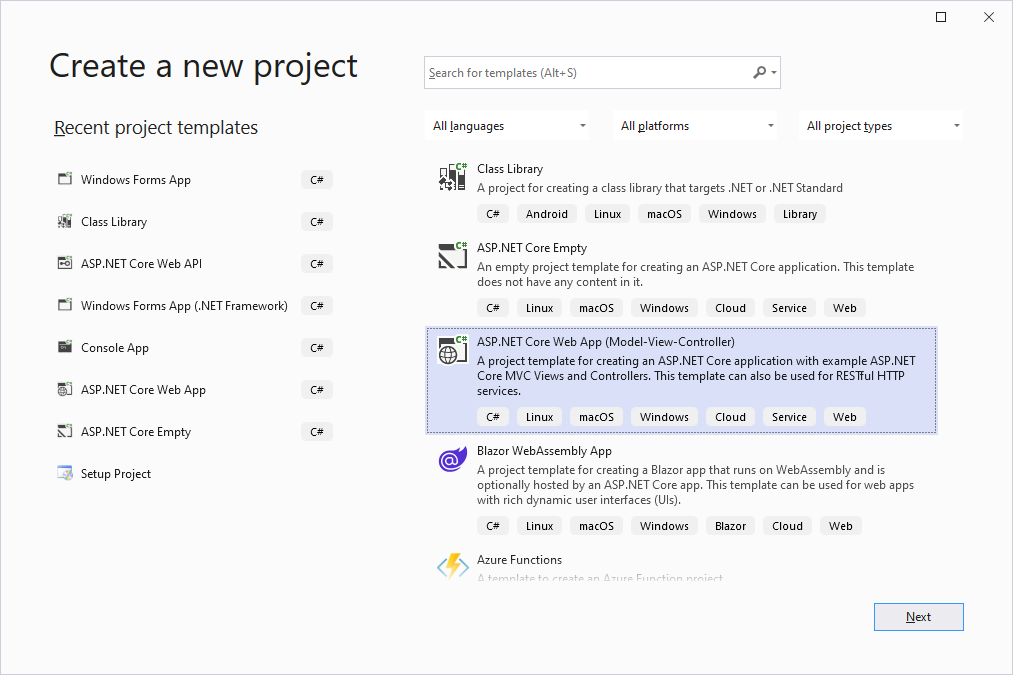The image size is (1013, 675).
Task: Click the ASP.NET Core Web API icon
Action: [x=65, y=263]
